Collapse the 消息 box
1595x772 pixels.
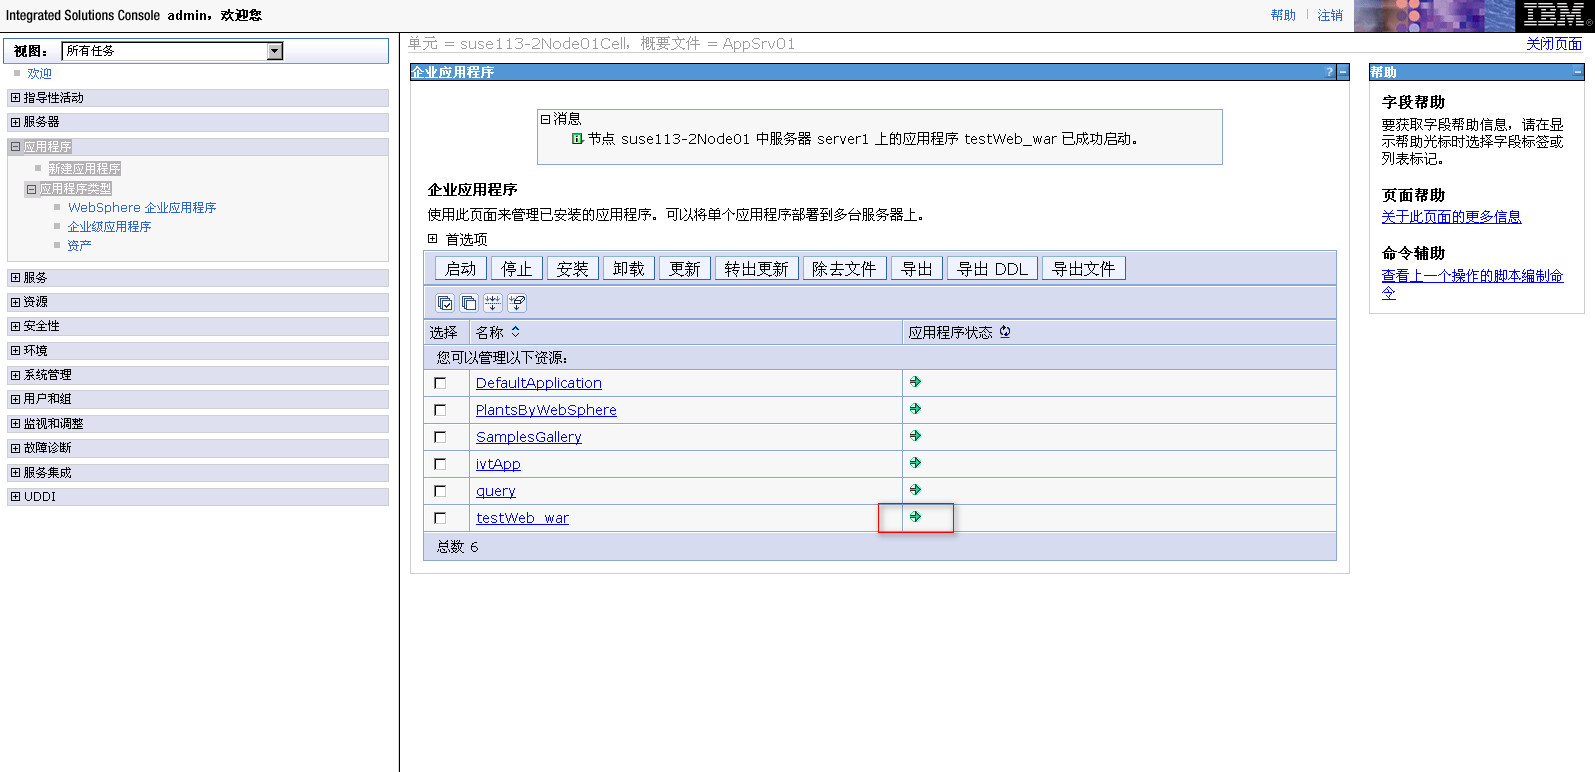click(546, 119)
